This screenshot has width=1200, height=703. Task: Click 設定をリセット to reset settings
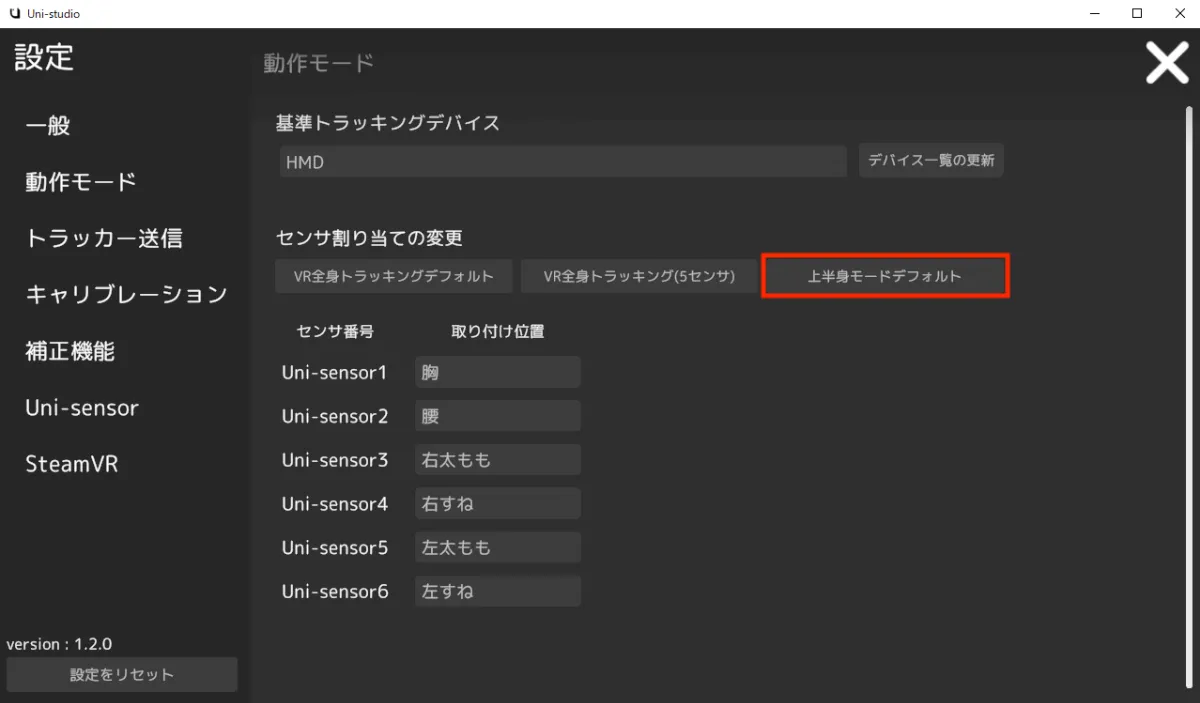(121, 673)
